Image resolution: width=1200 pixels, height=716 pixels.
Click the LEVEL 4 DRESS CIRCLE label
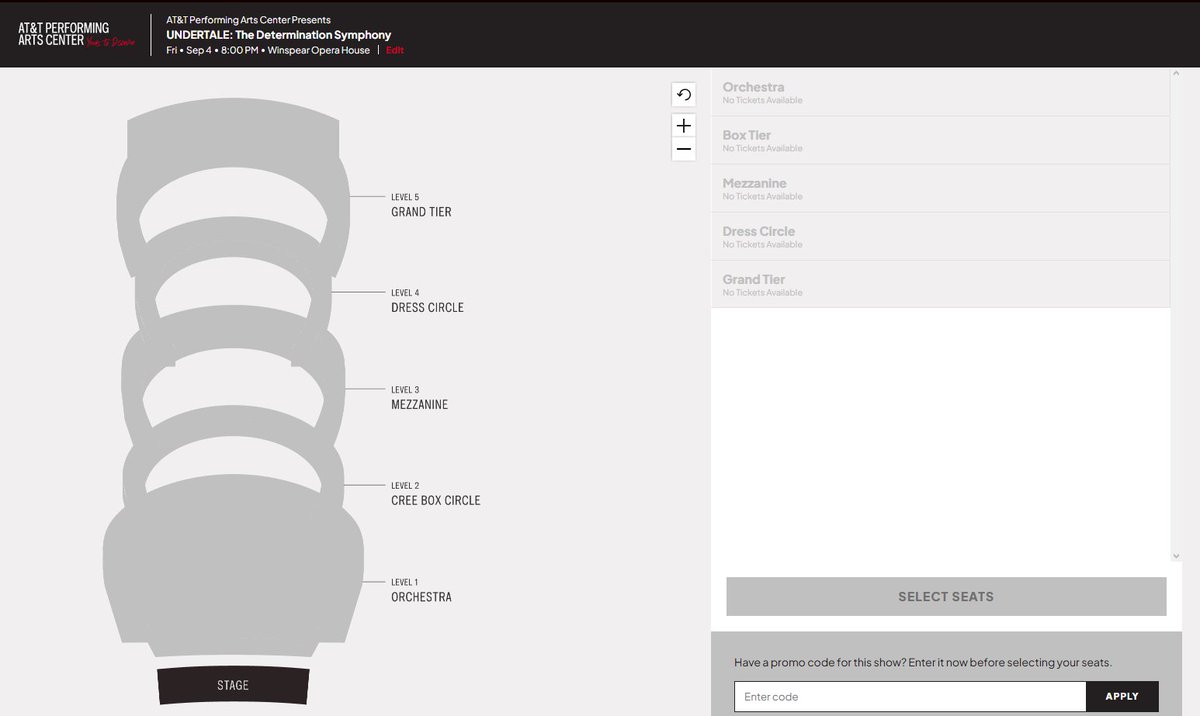click(427, 301)
